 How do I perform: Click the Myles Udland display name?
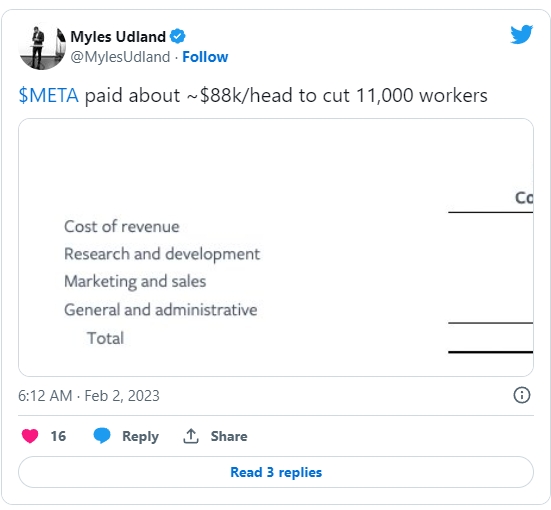[118, 37]
